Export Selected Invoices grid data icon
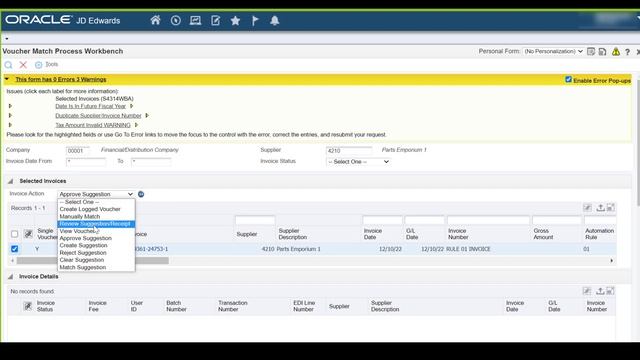 [x=600, y=208]
